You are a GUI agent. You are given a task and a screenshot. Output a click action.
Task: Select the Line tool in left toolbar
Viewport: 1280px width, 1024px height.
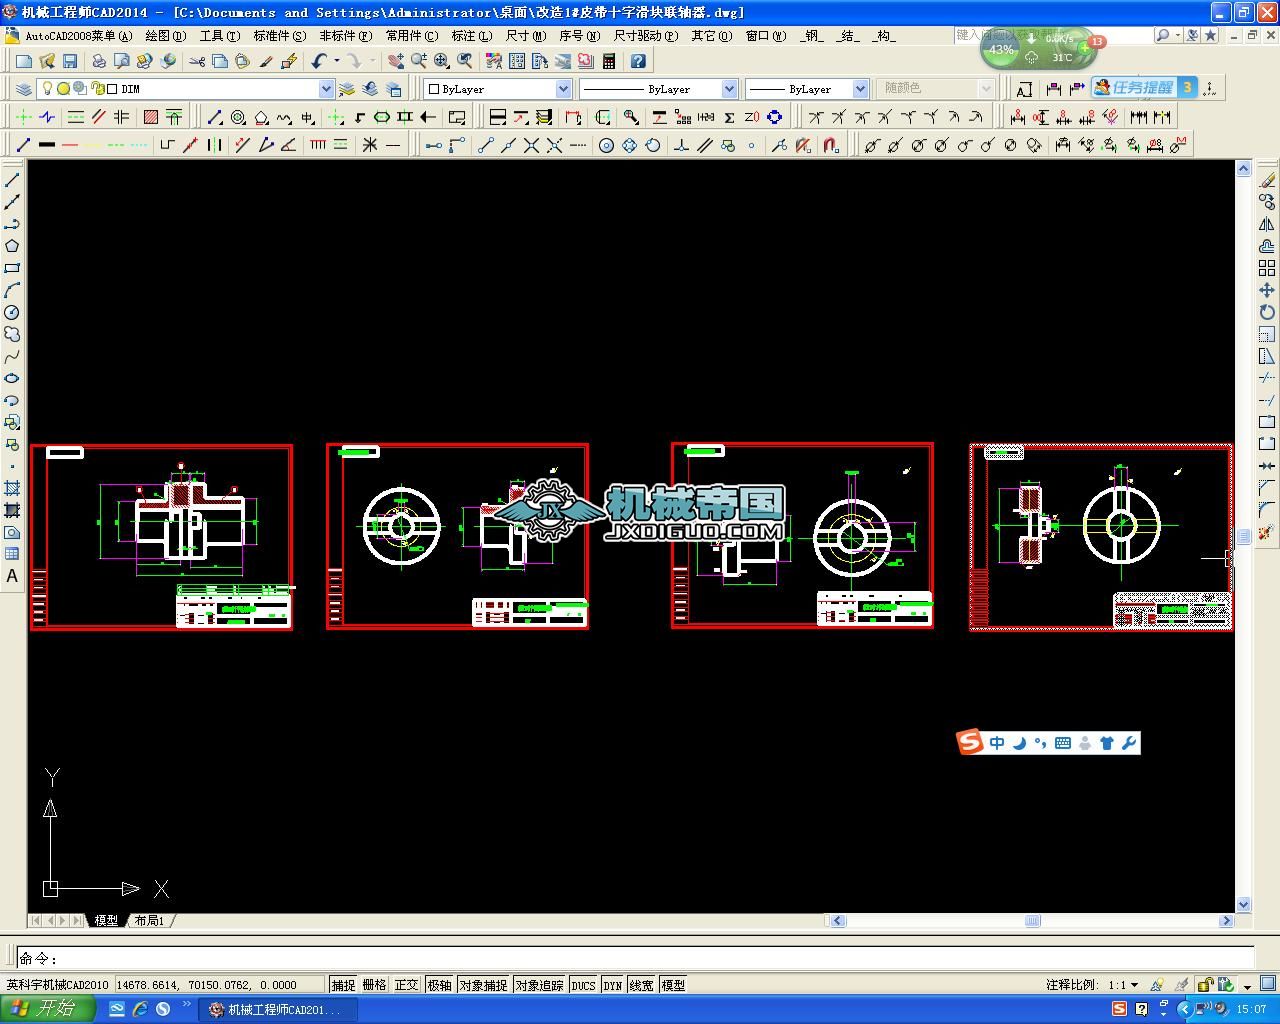click(12, 180)
